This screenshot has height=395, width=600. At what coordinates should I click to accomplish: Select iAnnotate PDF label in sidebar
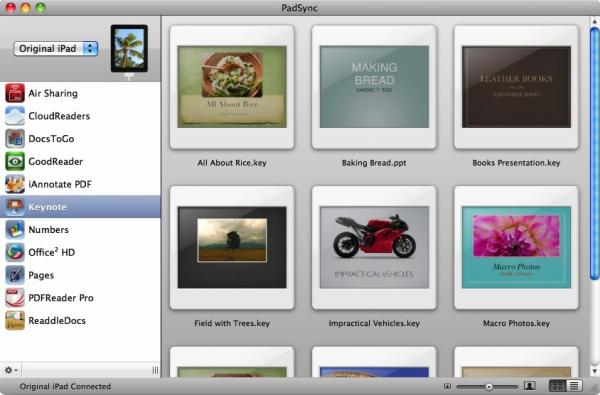point(60,184)
